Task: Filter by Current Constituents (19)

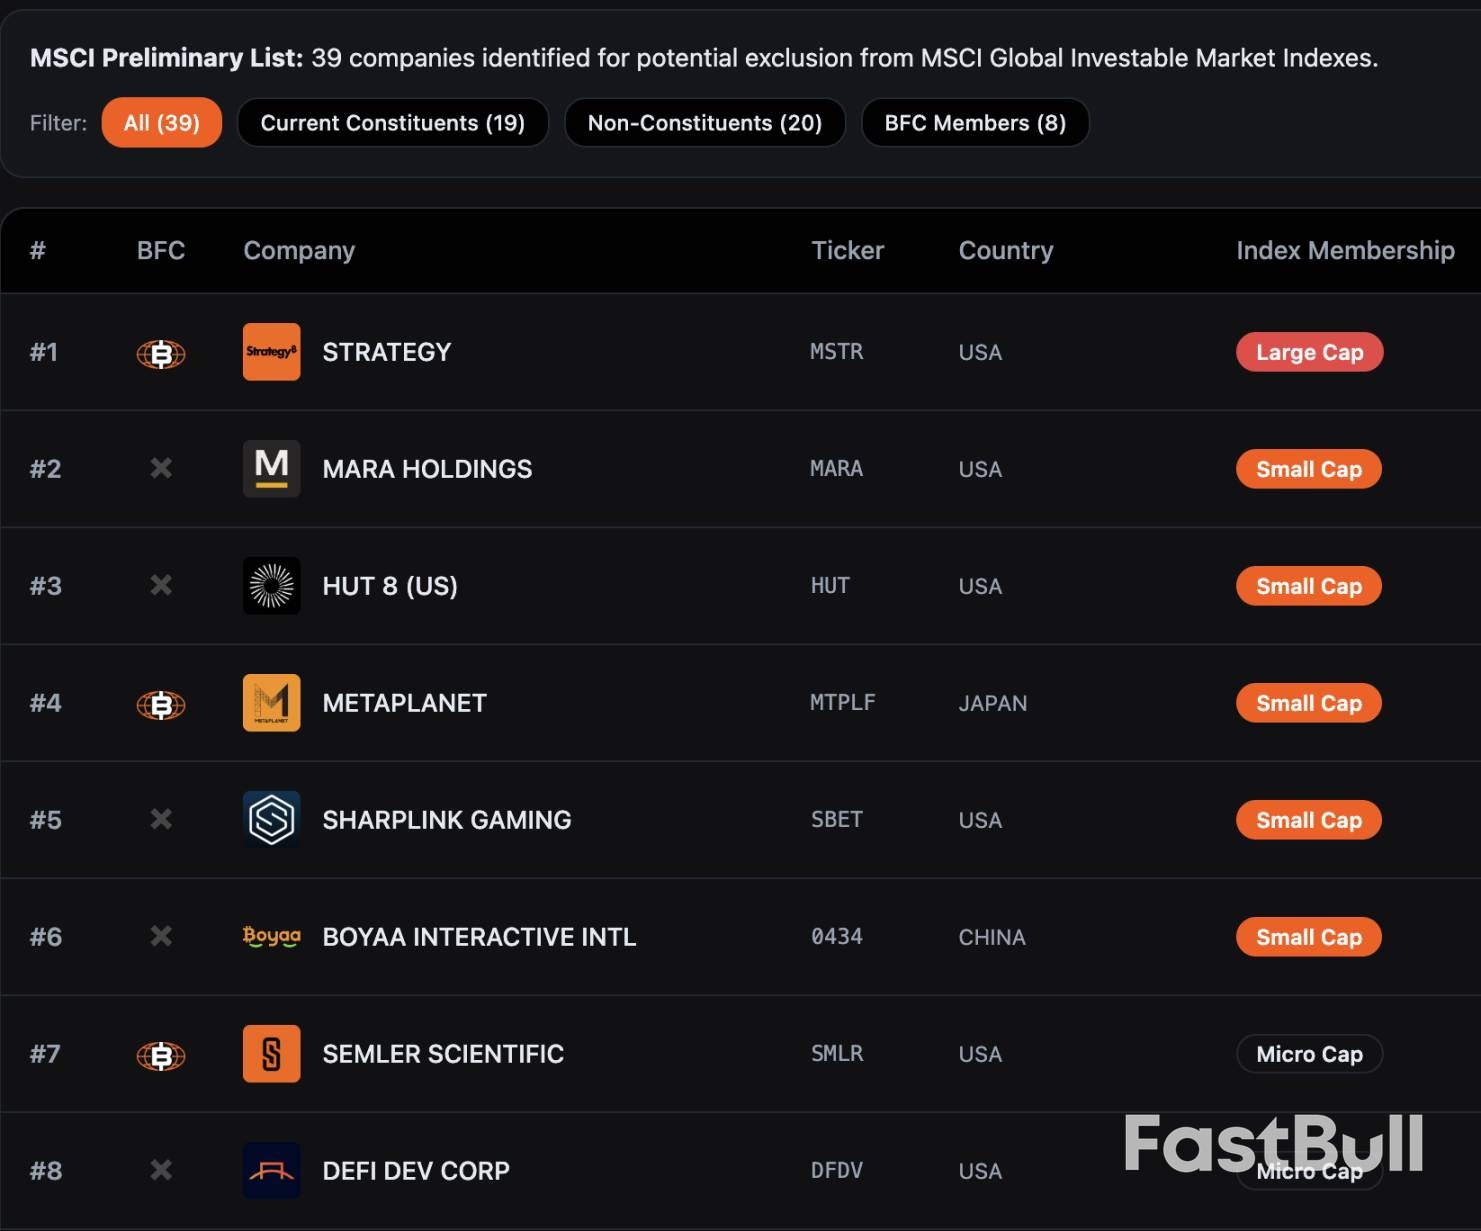Action: (393, 123)
